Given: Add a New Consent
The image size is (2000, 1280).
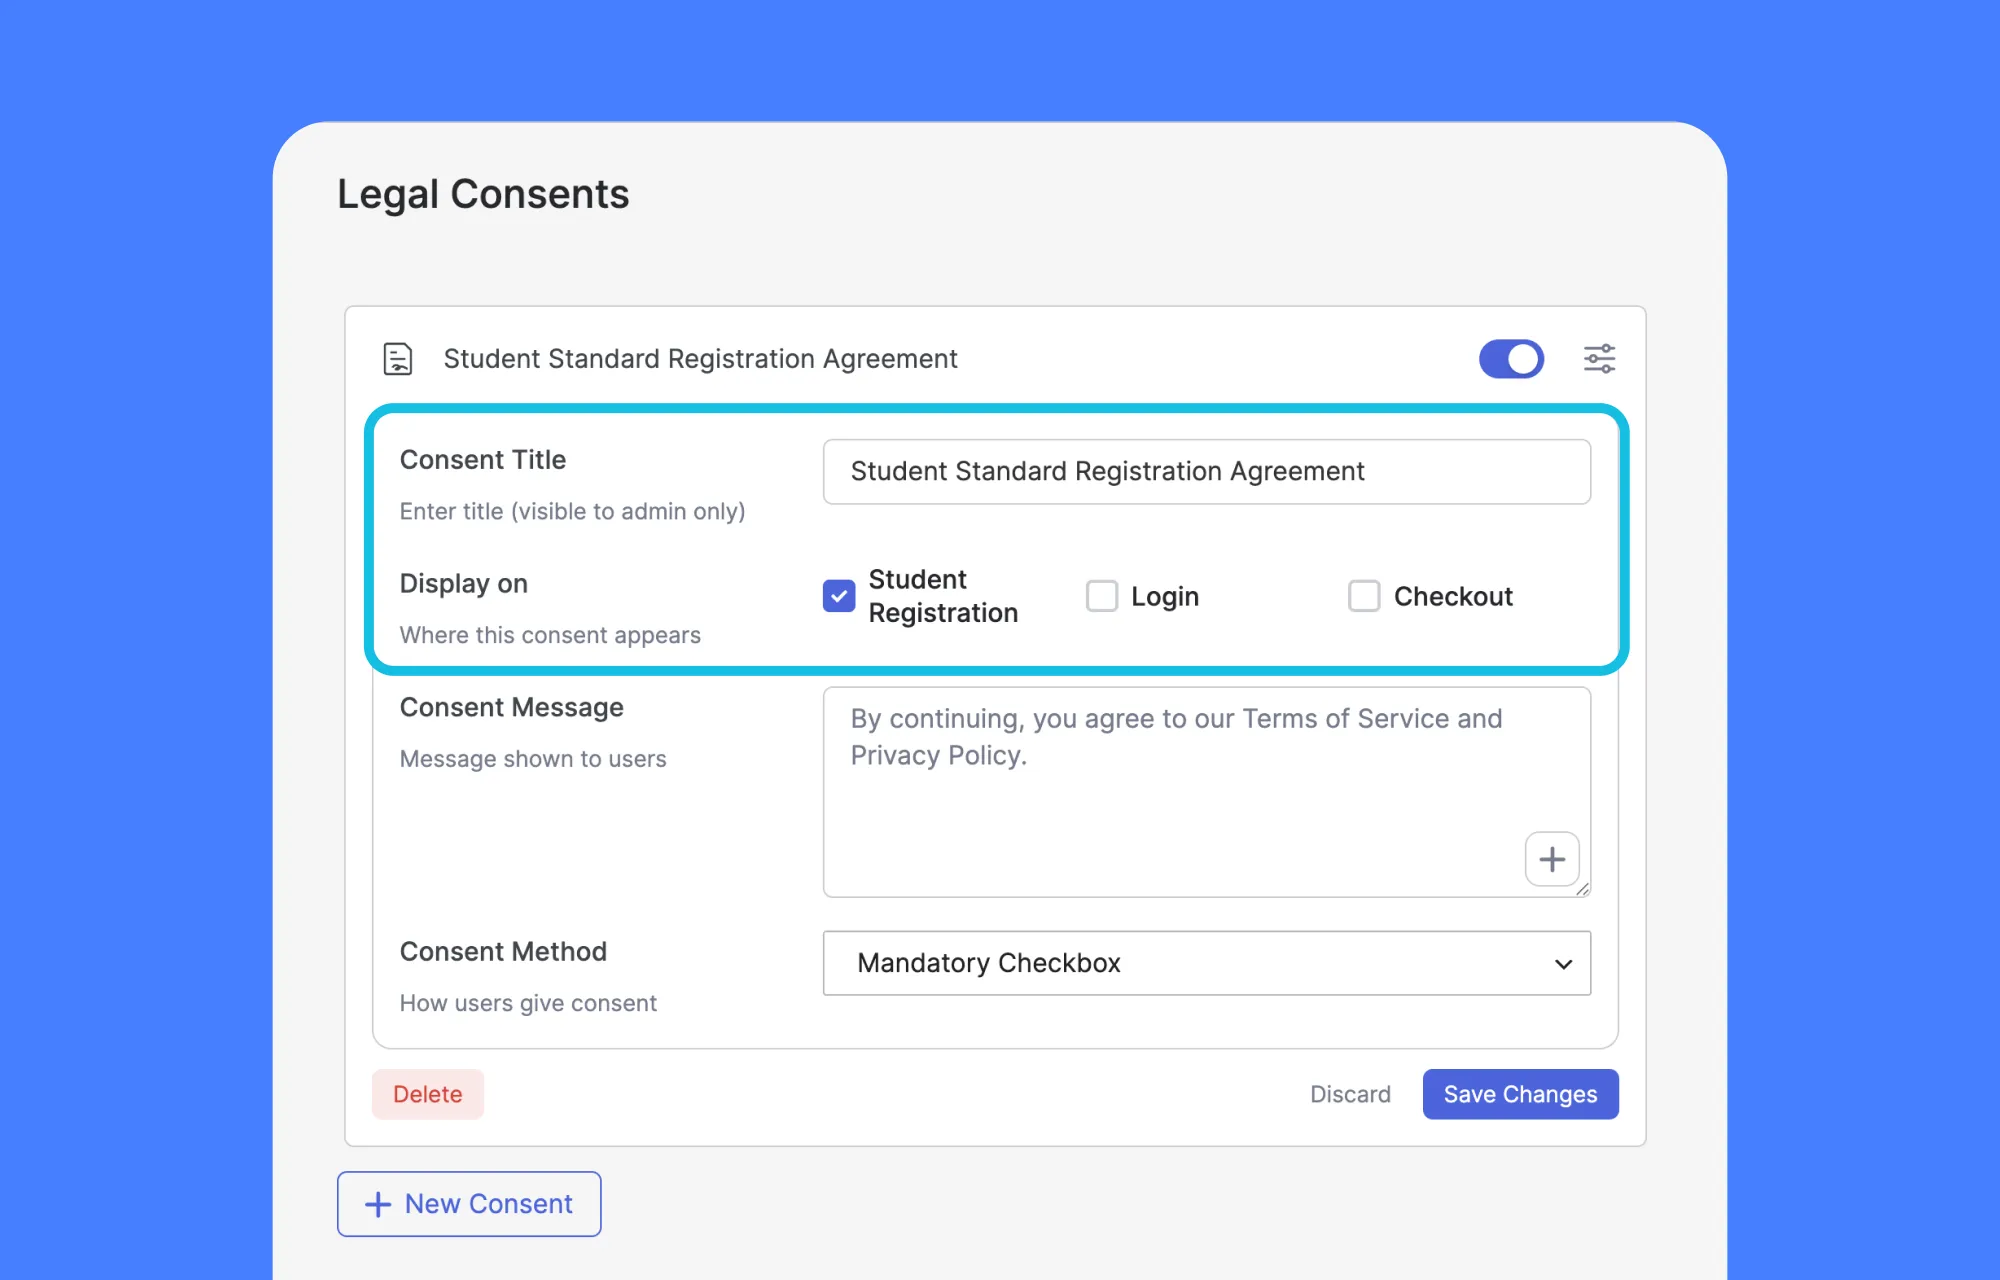Looking at the screenshot, I should pos(469,1204).
